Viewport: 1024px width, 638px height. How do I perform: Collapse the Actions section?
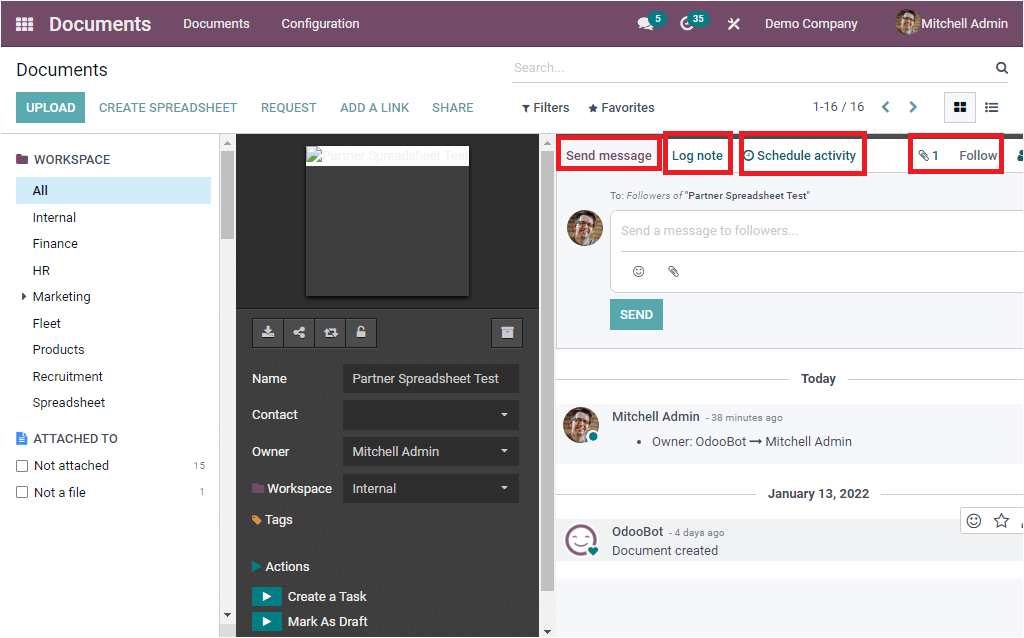click(x=281, y=566)
